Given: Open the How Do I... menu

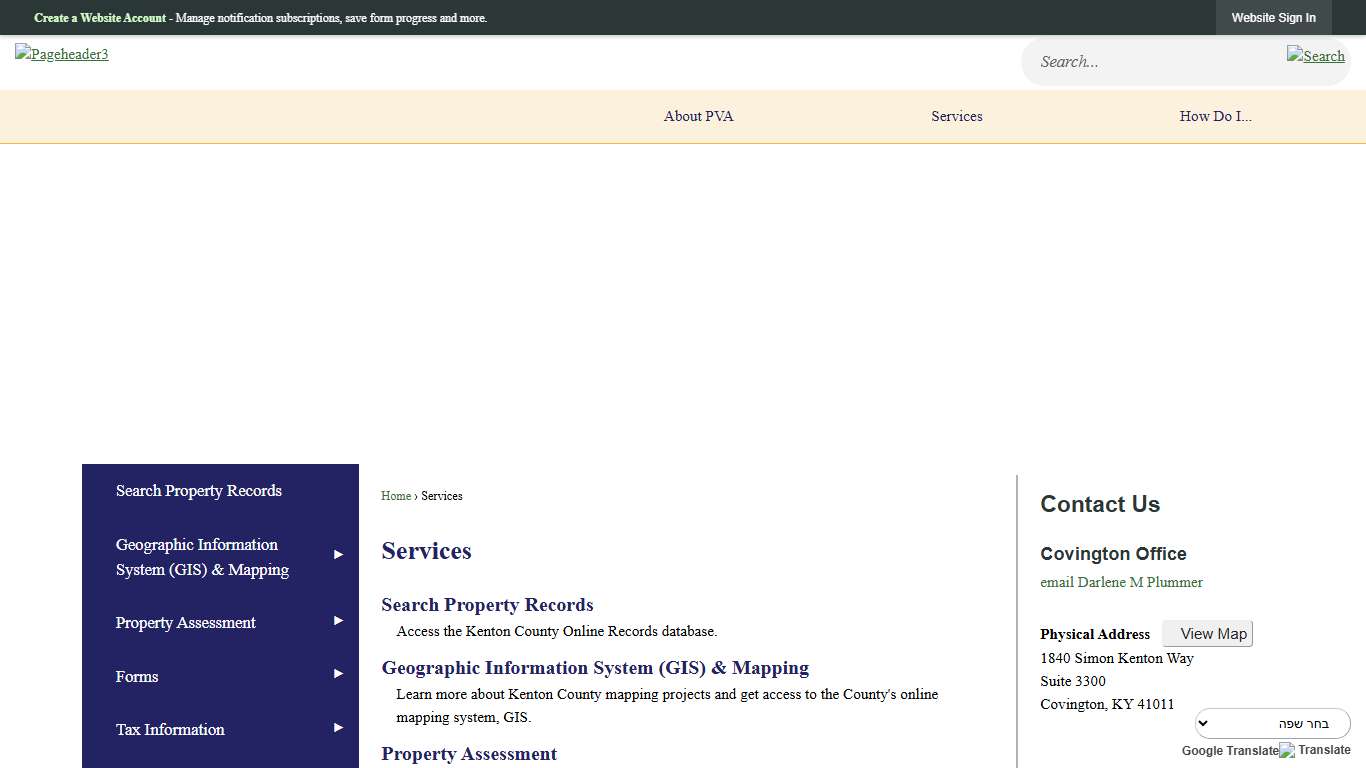Looking at the screenshot, I should click(x=1215, y=116).
